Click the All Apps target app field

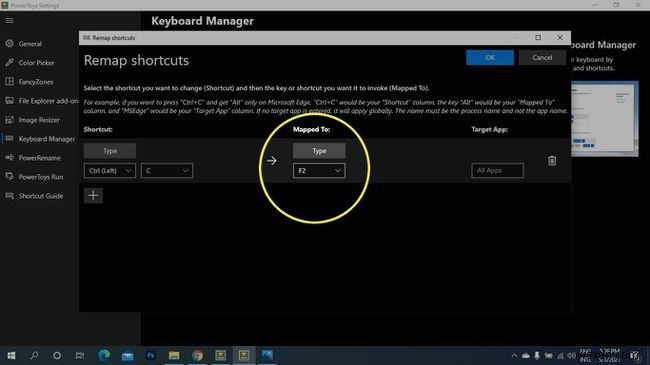coord(497,170)
